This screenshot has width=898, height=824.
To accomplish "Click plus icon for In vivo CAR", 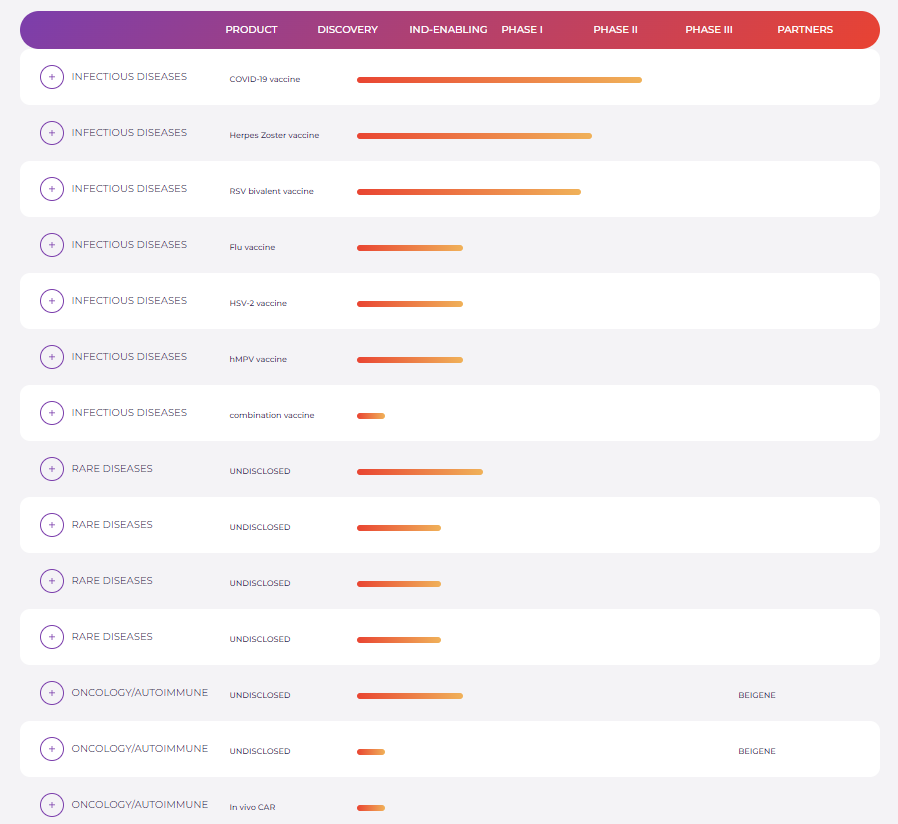I will (52, 805).
